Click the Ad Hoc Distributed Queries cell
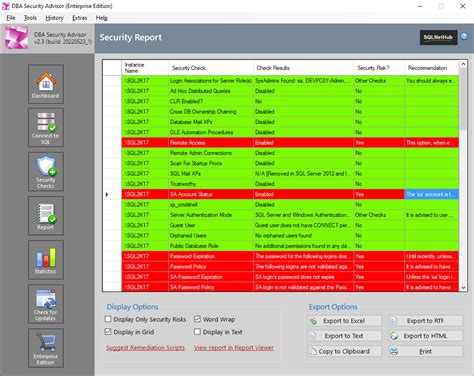Image resolution: width=474 pixels, height=376 pixels. pyautogui.click(x=211, y=91)
